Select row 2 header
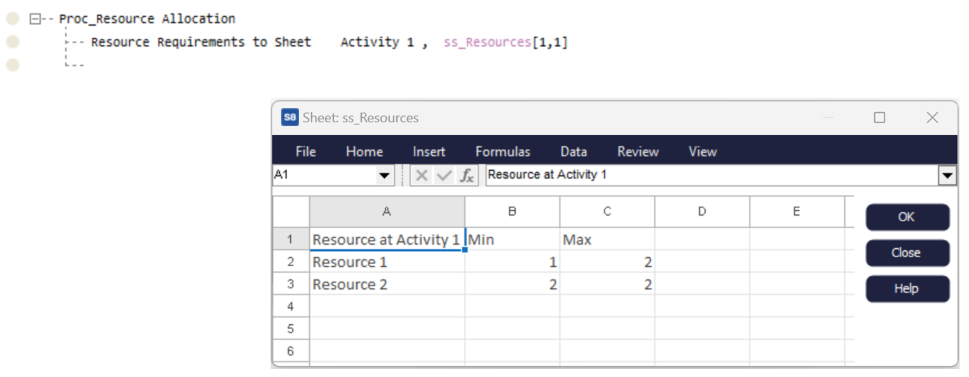Viewport: 969px width, 377px height. (x=291, y=262)
